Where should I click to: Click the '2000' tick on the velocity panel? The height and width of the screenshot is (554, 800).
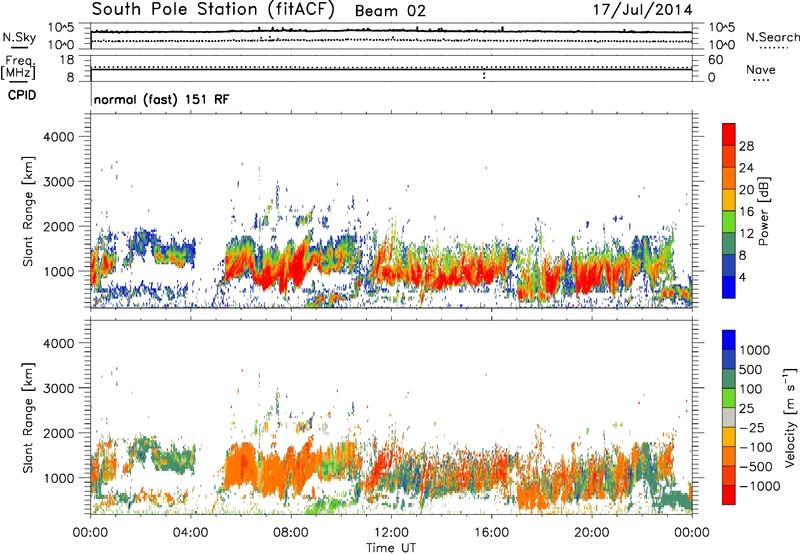click(x=59, y=433)
